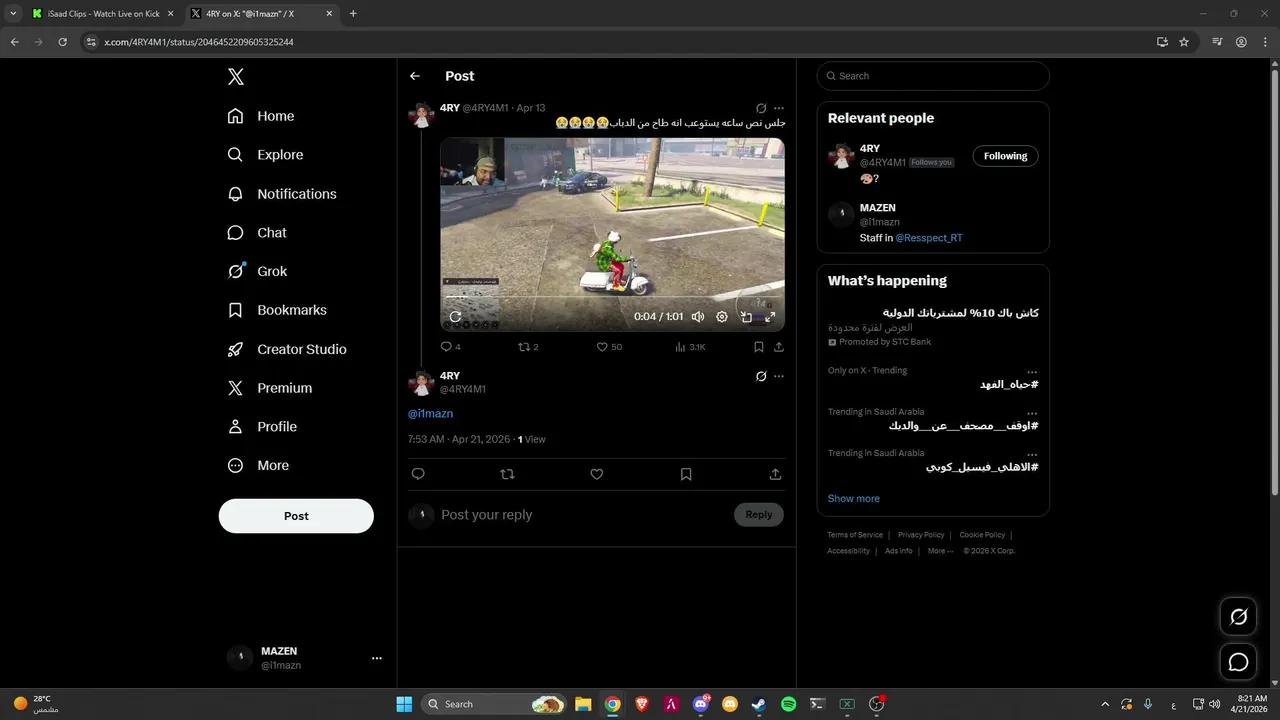Viewport: 1280px width, 720px height.
Task: Like icon under the 7:53 AM post
Action: (x=597, y=474)
